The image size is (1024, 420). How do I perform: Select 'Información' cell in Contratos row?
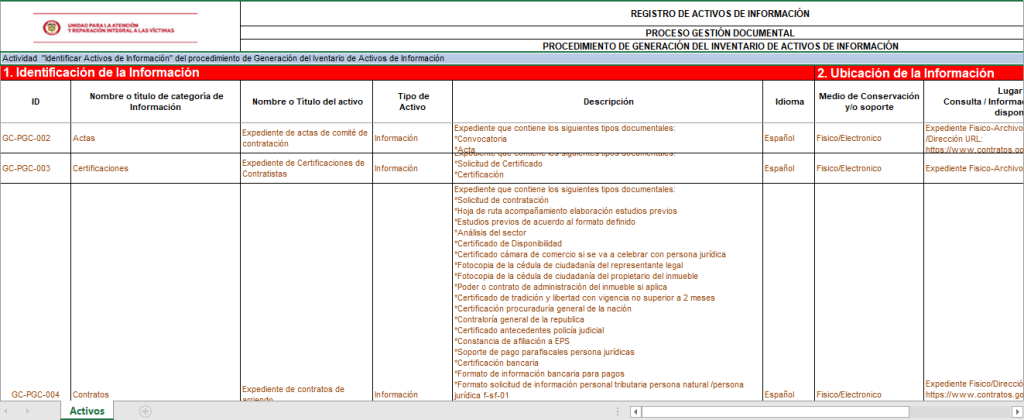coord(413,292)
